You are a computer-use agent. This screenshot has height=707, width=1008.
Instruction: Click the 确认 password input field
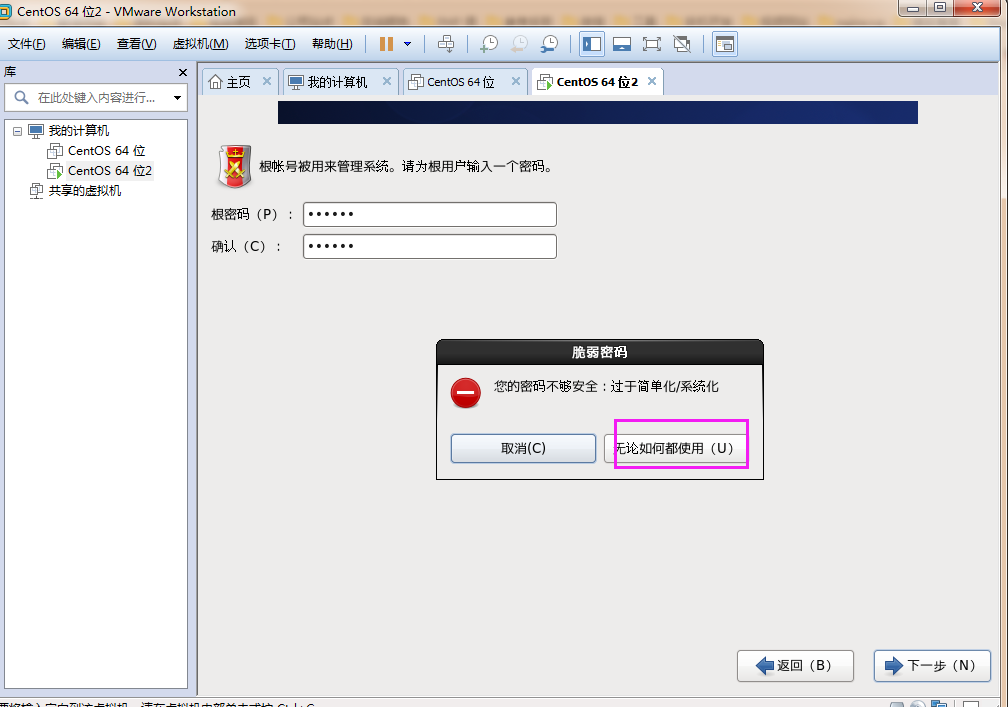(429, 247)
